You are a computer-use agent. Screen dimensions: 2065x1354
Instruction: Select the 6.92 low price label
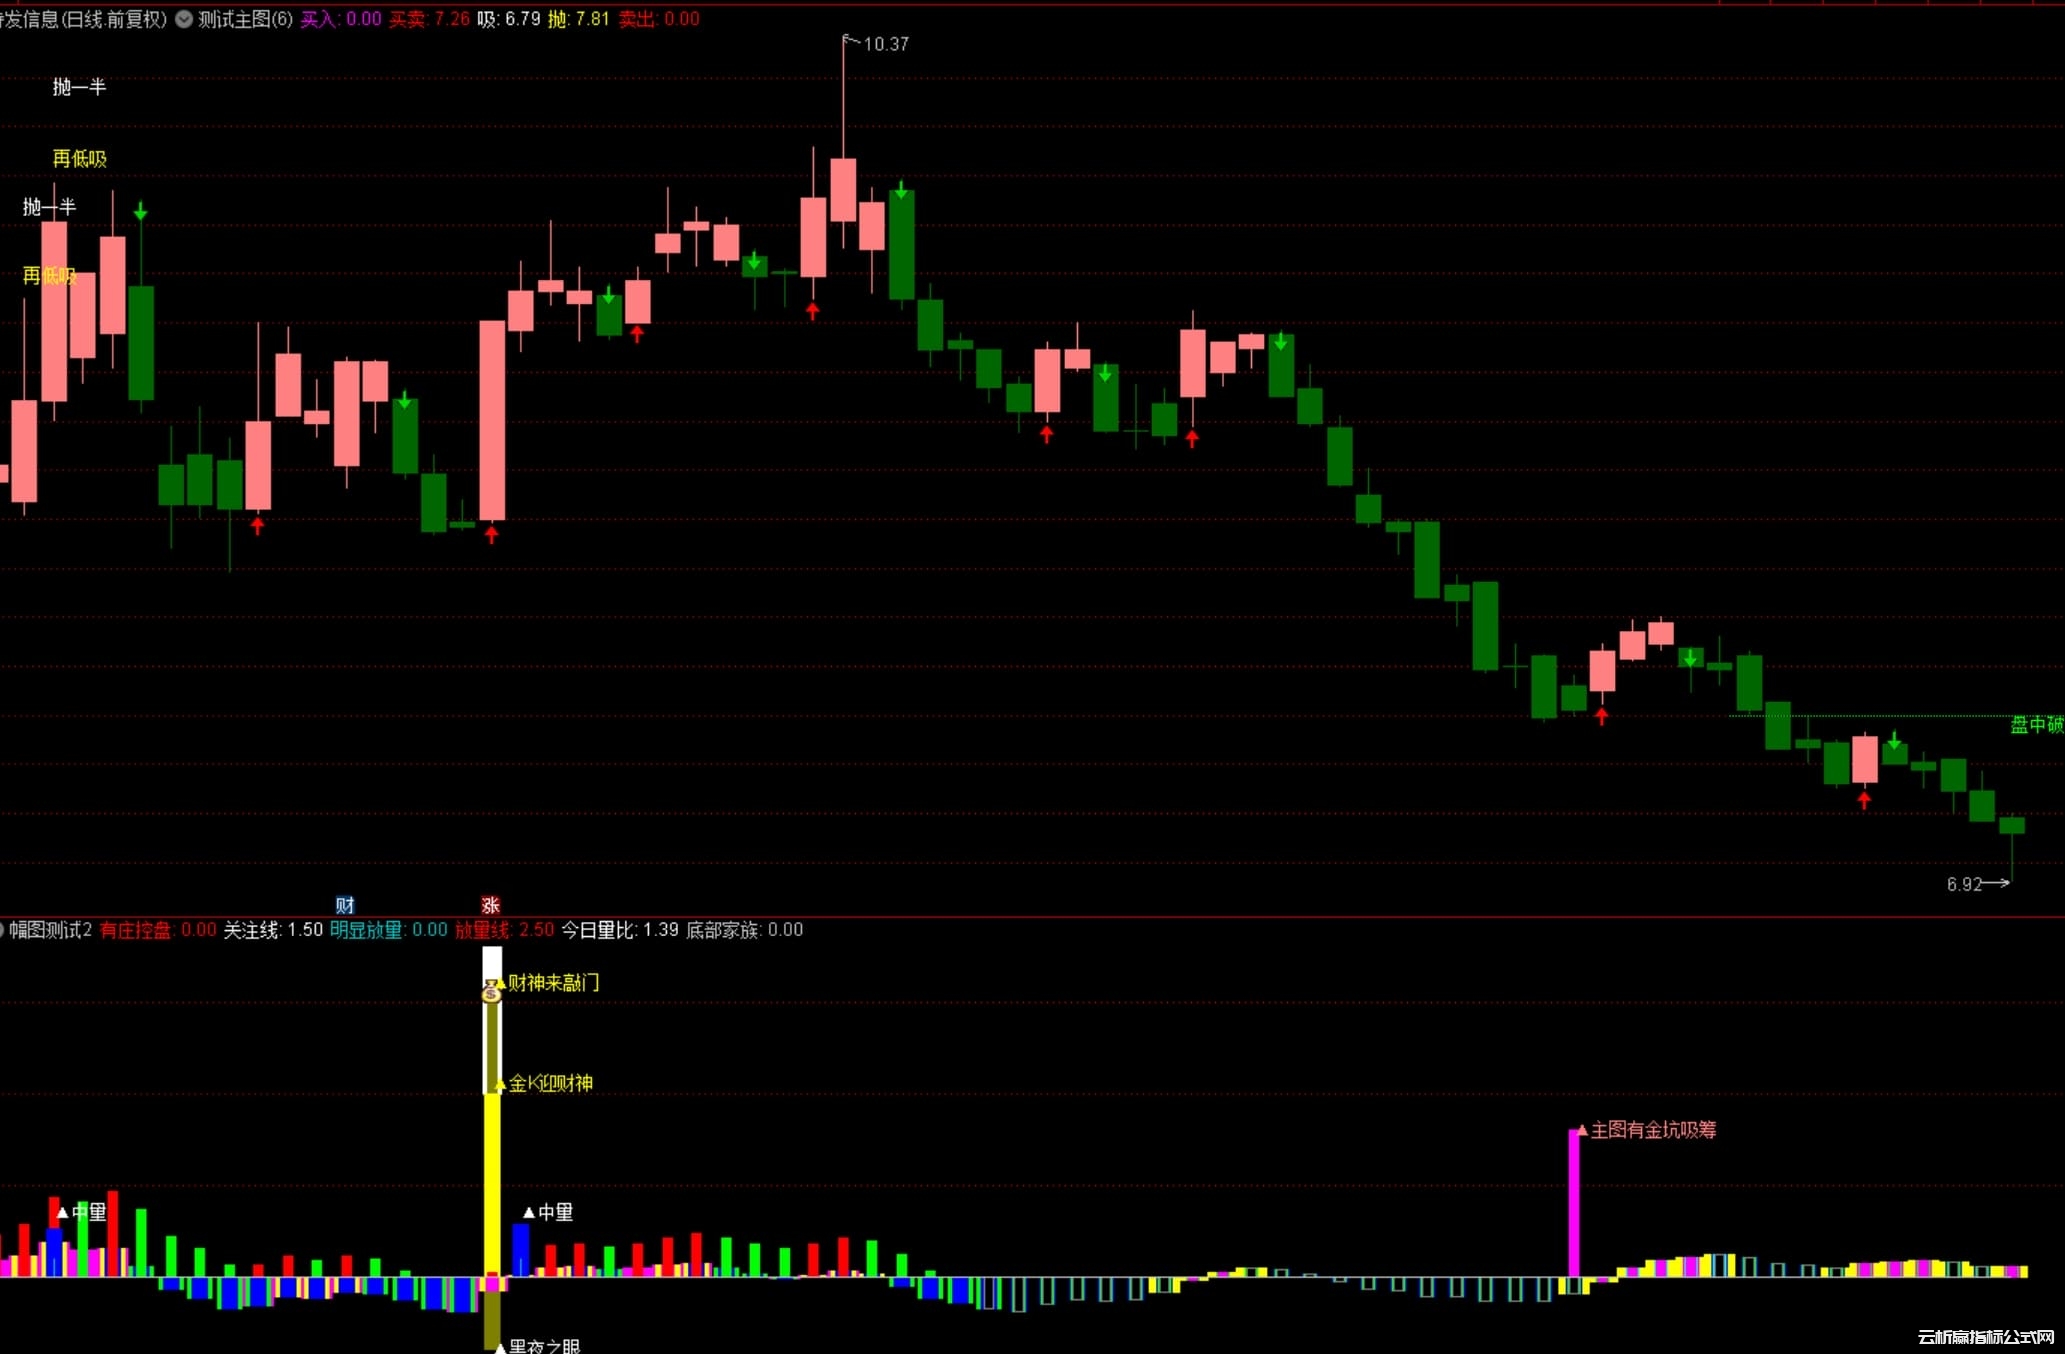coord(1964,884)
